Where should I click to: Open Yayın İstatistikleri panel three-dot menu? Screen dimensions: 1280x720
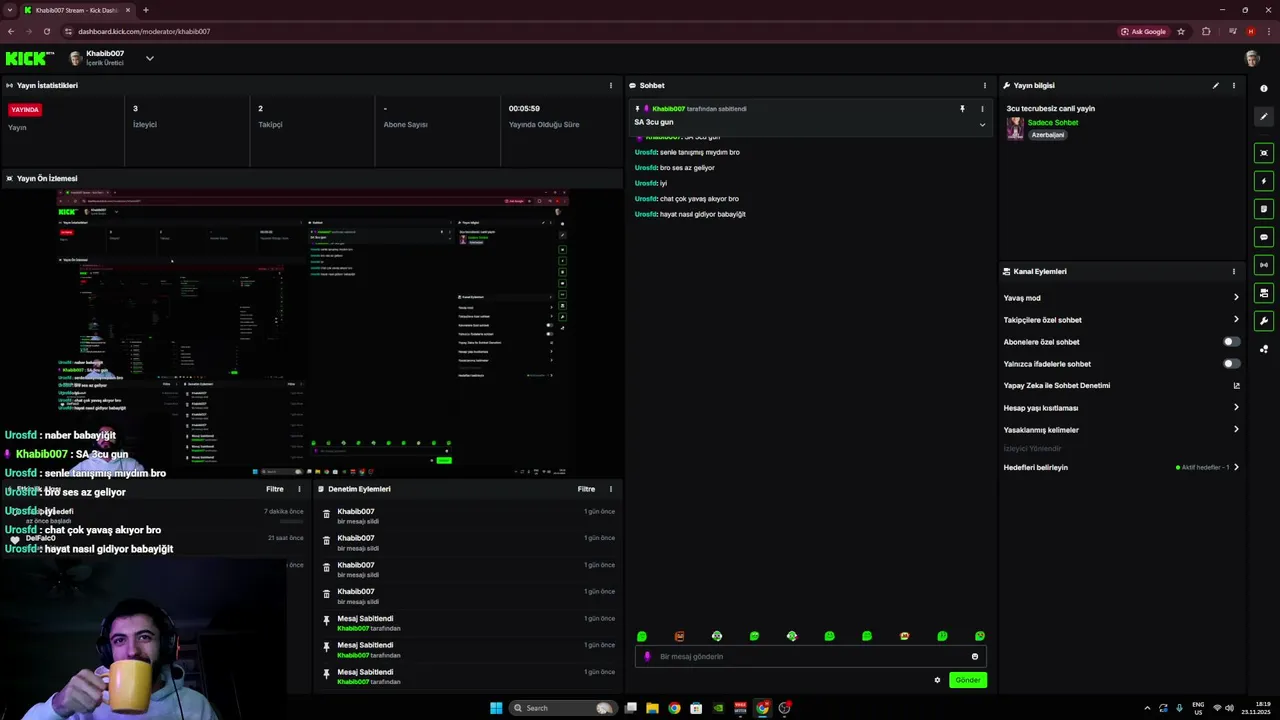click(611, 85)
